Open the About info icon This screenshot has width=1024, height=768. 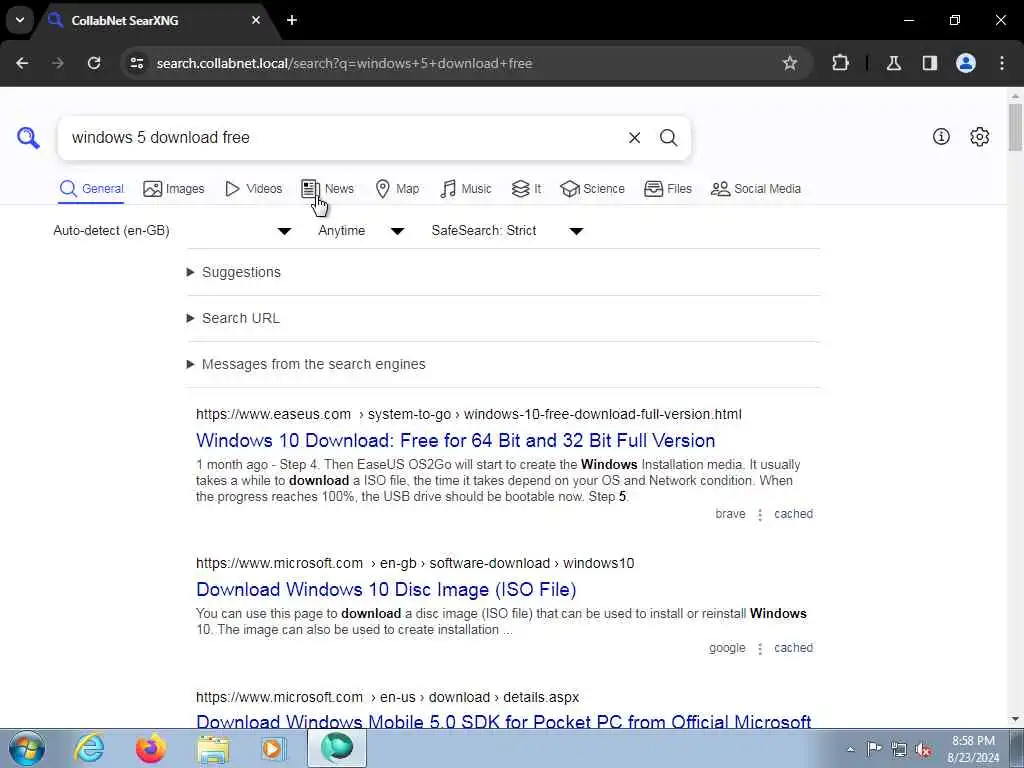point(941,136)
